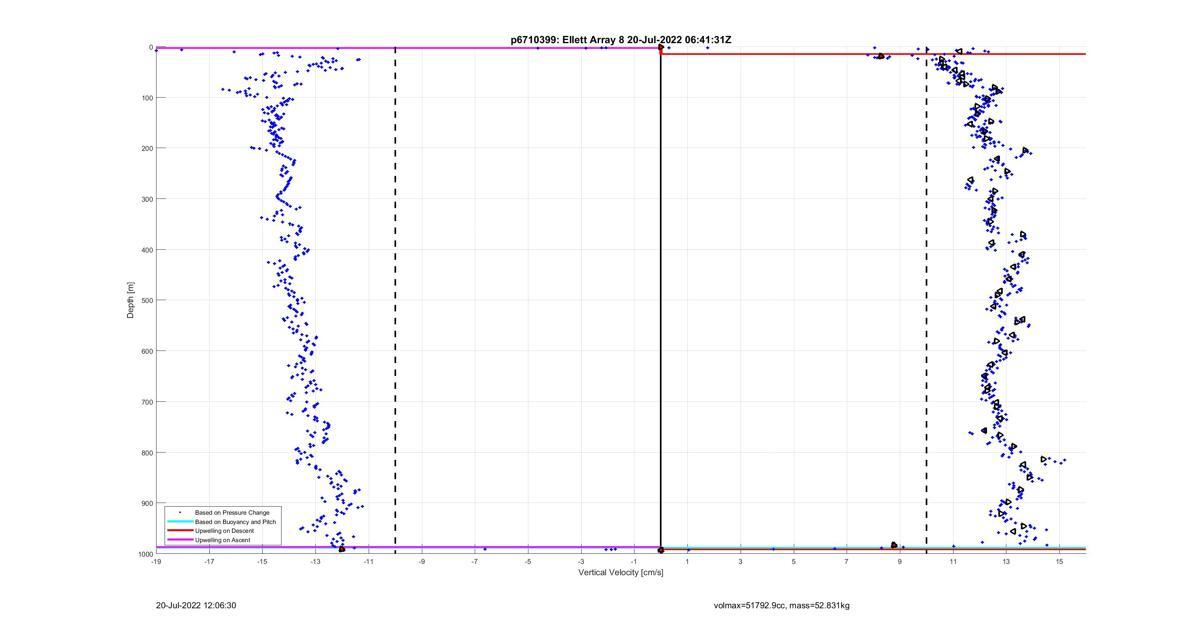Select the 'Vertical Velocity [cm/s]' x-axis label
Image resolution: width=1200 pixels, height=622 pixels.
coord(621,573)
